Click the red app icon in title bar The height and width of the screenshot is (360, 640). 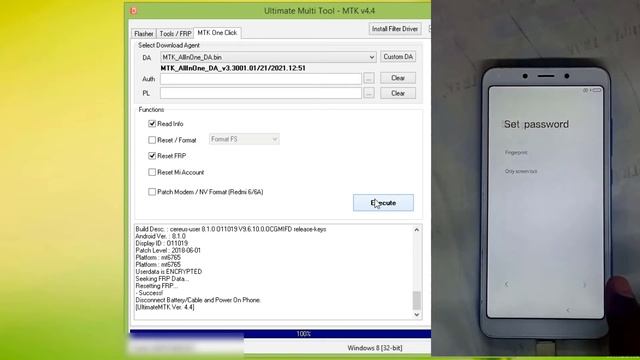pyautogui.click(x=133, y=11)
